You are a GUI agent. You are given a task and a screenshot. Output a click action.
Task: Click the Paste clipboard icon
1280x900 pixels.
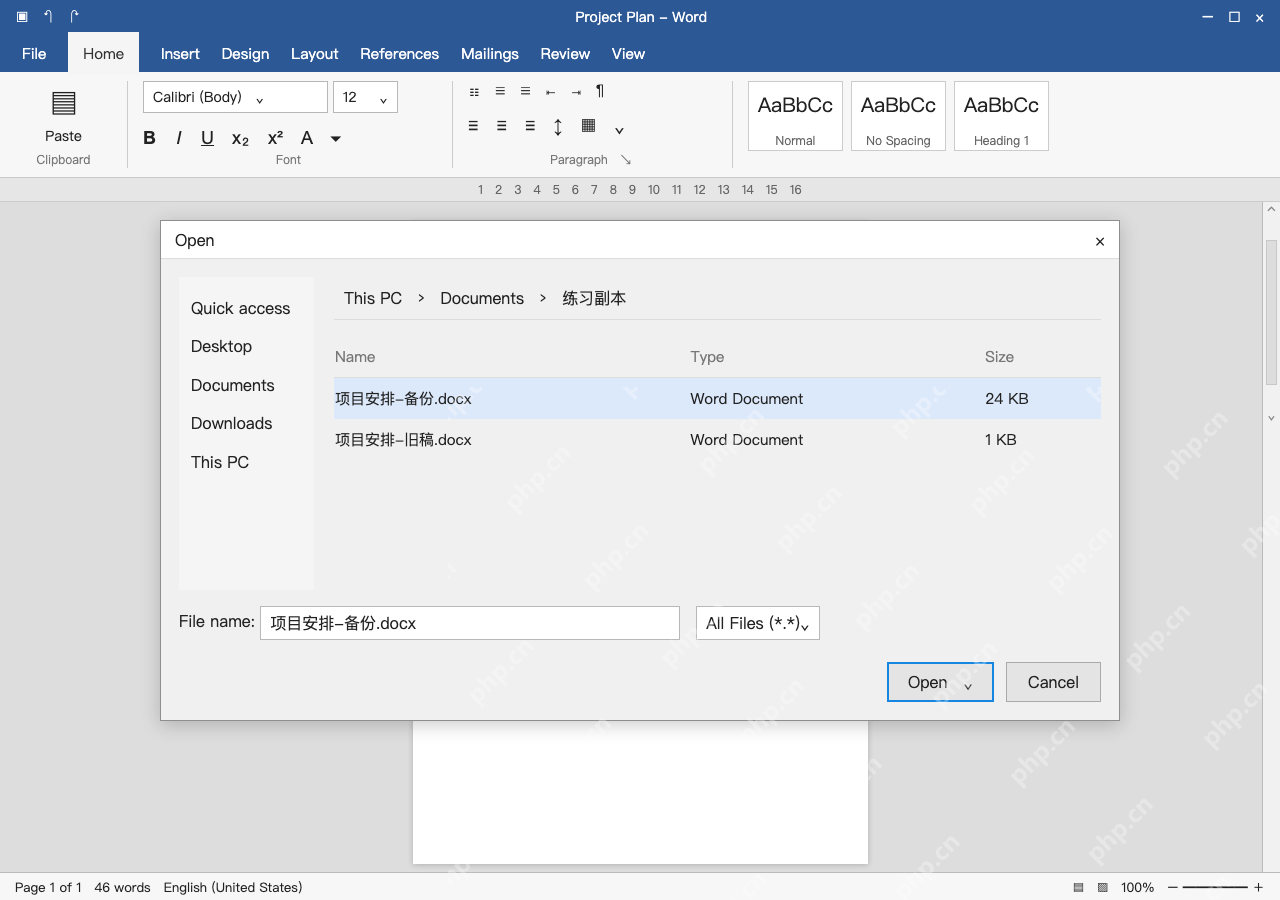click(63, 103)
